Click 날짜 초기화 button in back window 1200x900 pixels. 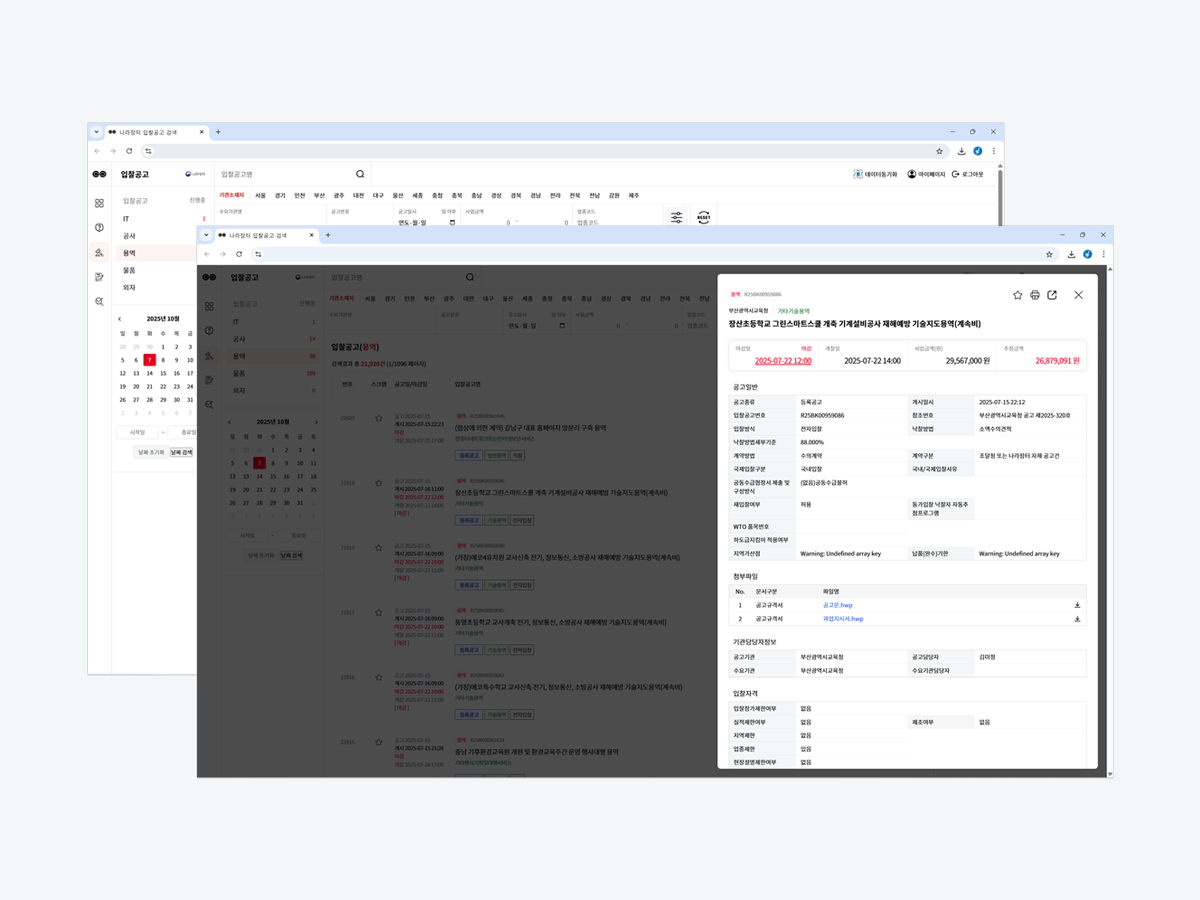[x=150, y=452]
